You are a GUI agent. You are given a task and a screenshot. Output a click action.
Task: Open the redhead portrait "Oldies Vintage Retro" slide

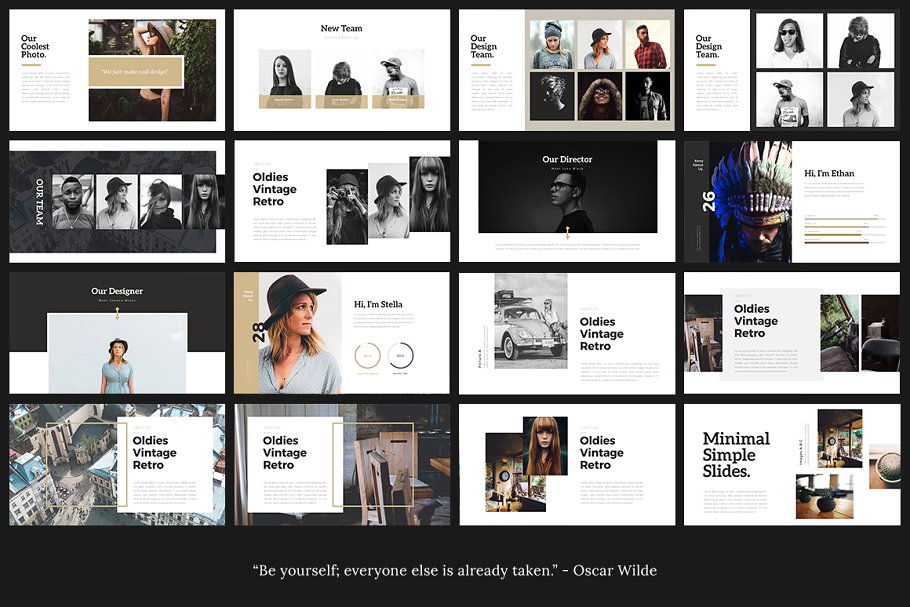567,463
